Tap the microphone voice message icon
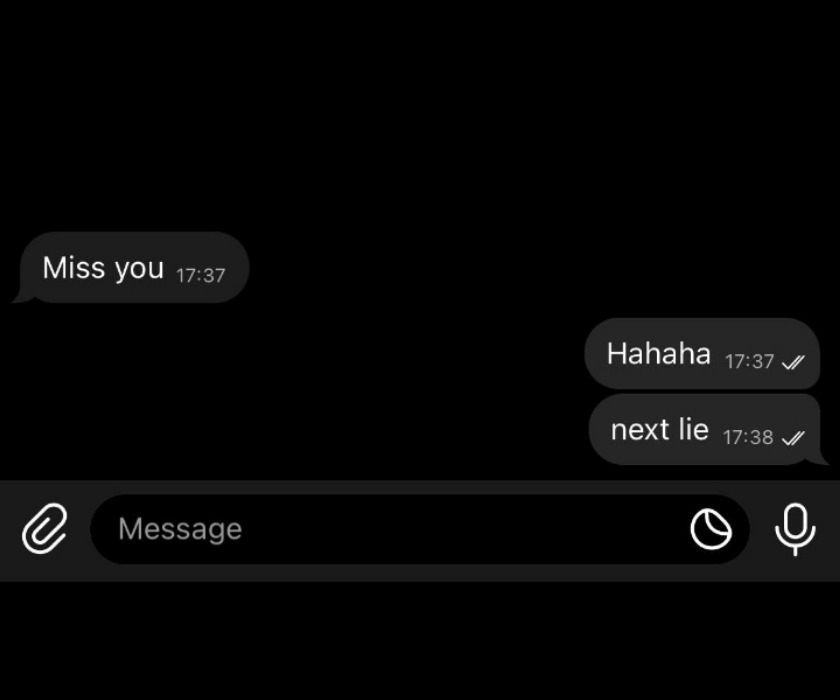The width and height of the screenshot is (840, 700). coord(796,529)
